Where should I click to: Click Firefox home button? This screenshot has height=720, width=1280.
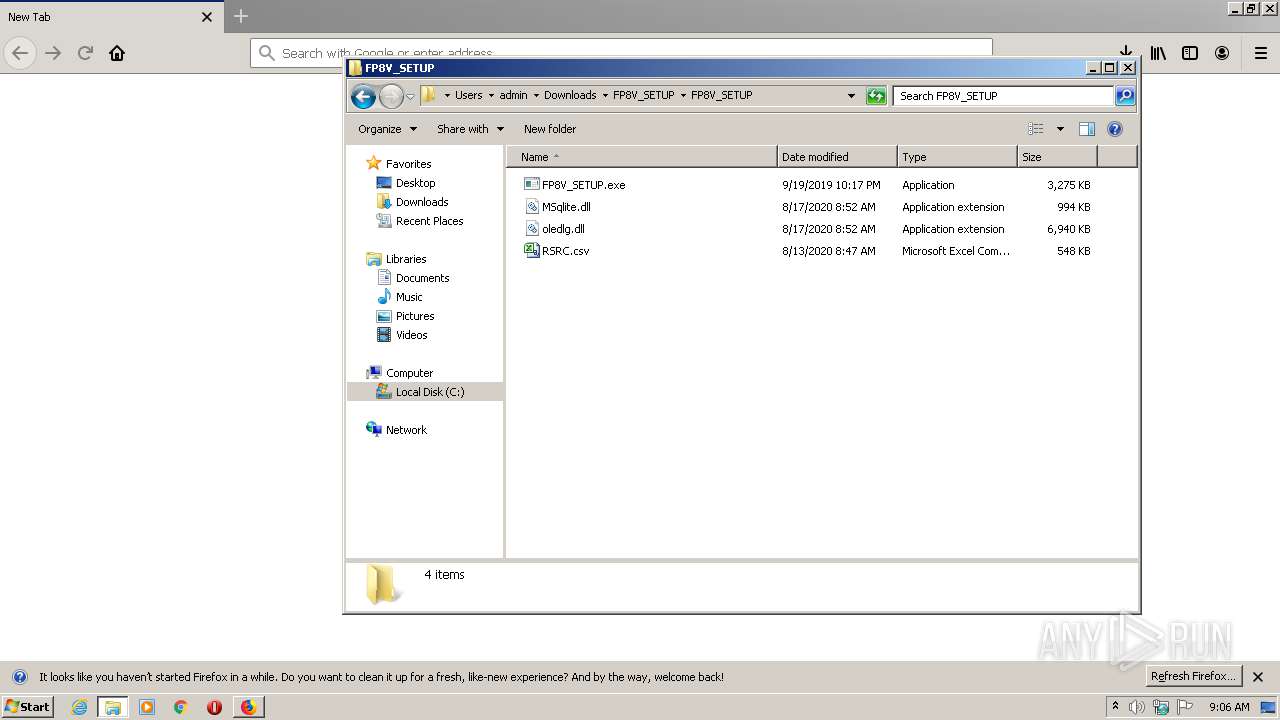[117, 53]
